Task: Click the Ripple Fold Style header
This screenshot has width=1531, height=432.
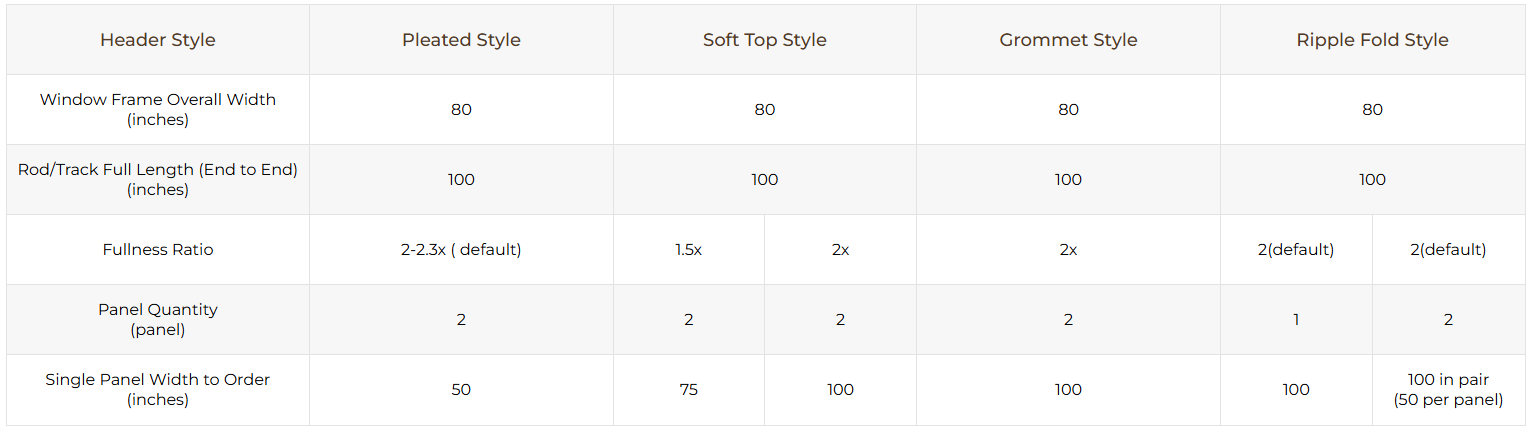Action: click(x=1372, y=40)
